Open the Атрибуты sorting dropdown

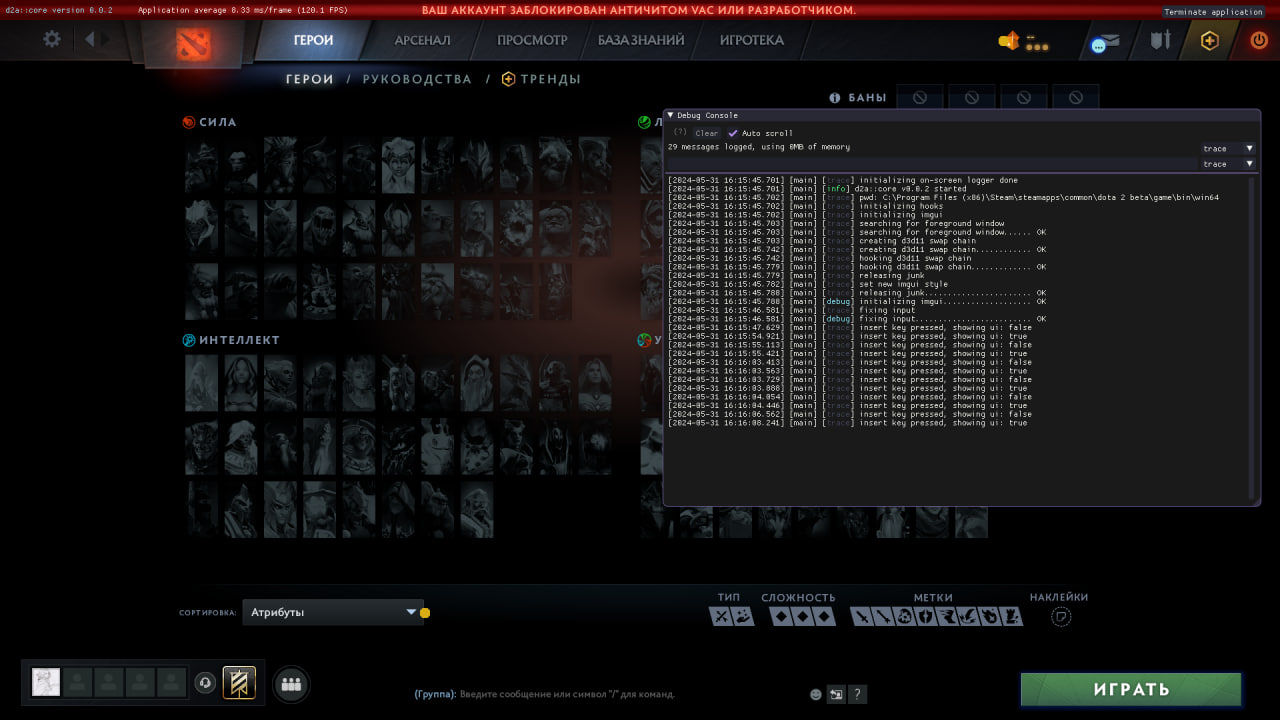pyautogui.click(x=332, y=612)
